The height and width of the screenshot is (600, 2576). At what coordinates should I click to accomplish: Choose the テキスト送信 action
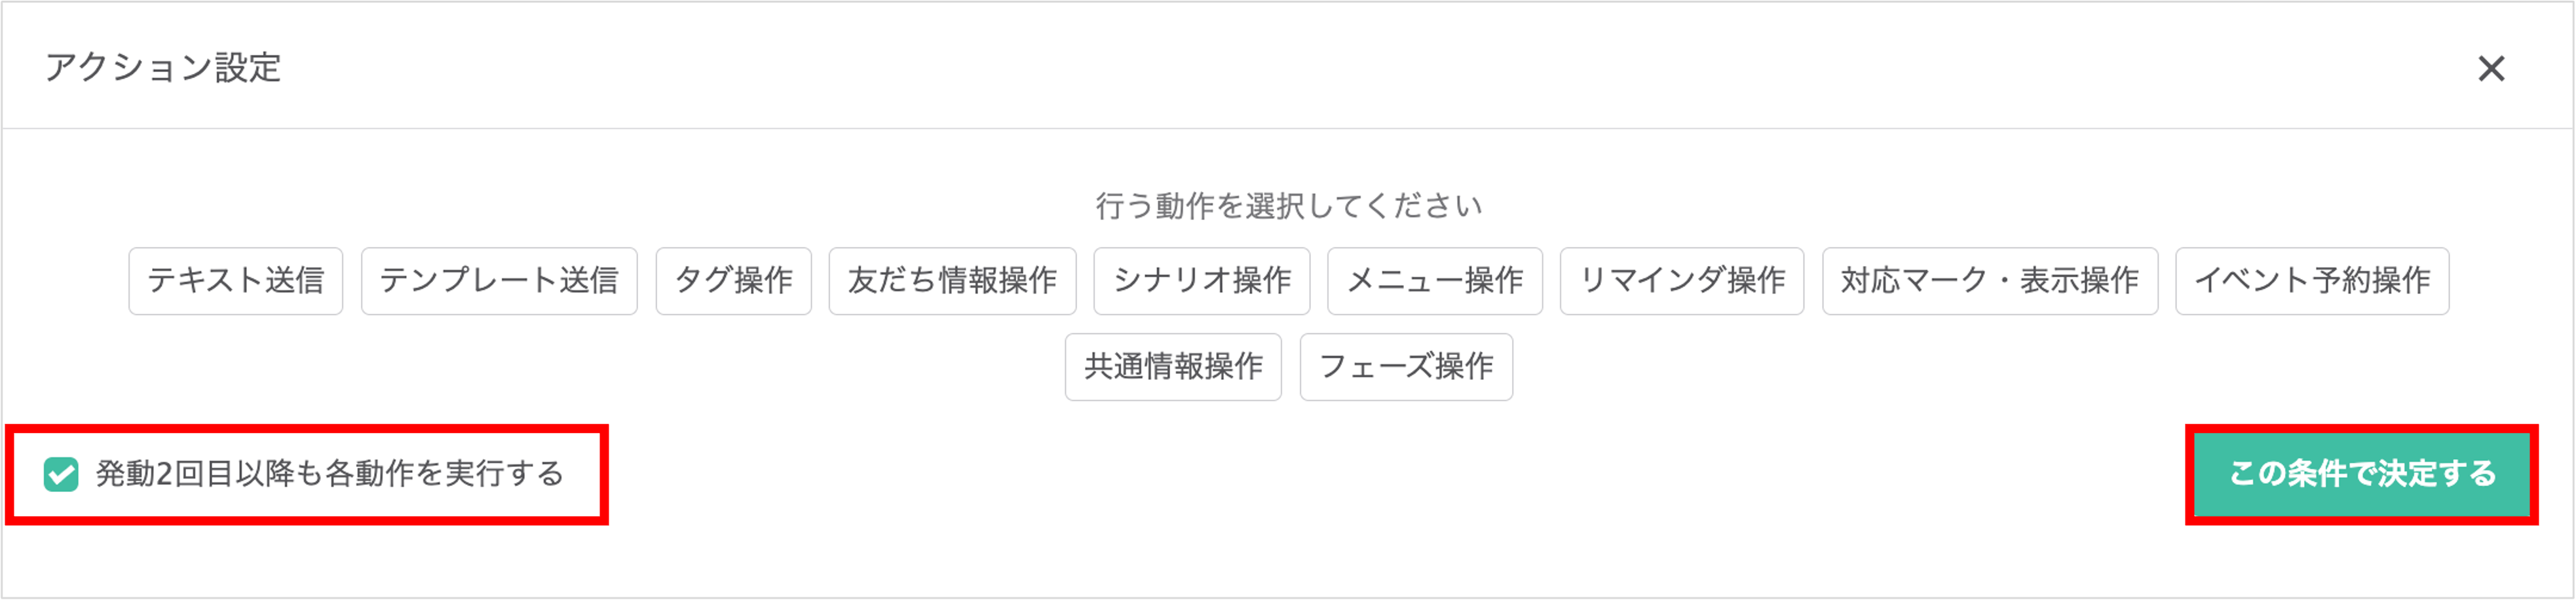[235, 281]
